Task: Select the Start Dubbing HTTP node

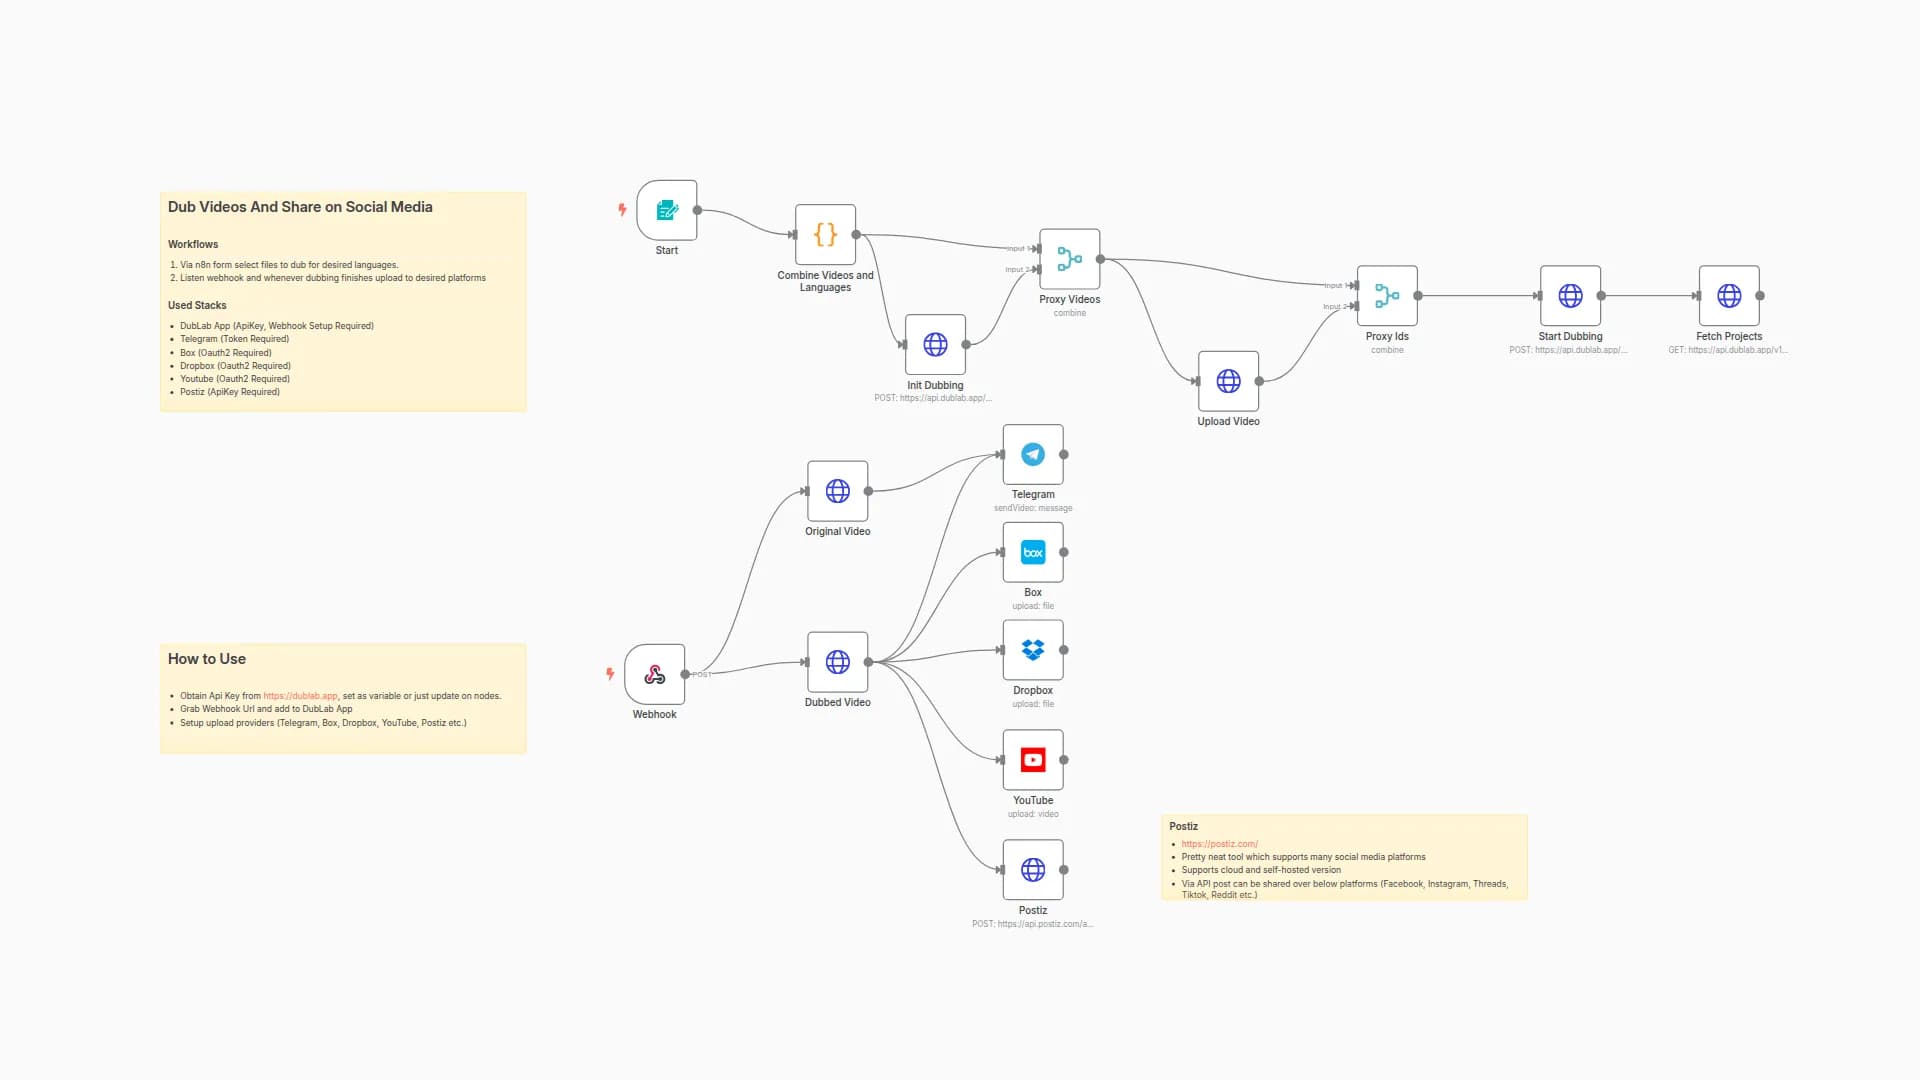Action: 1570,296
